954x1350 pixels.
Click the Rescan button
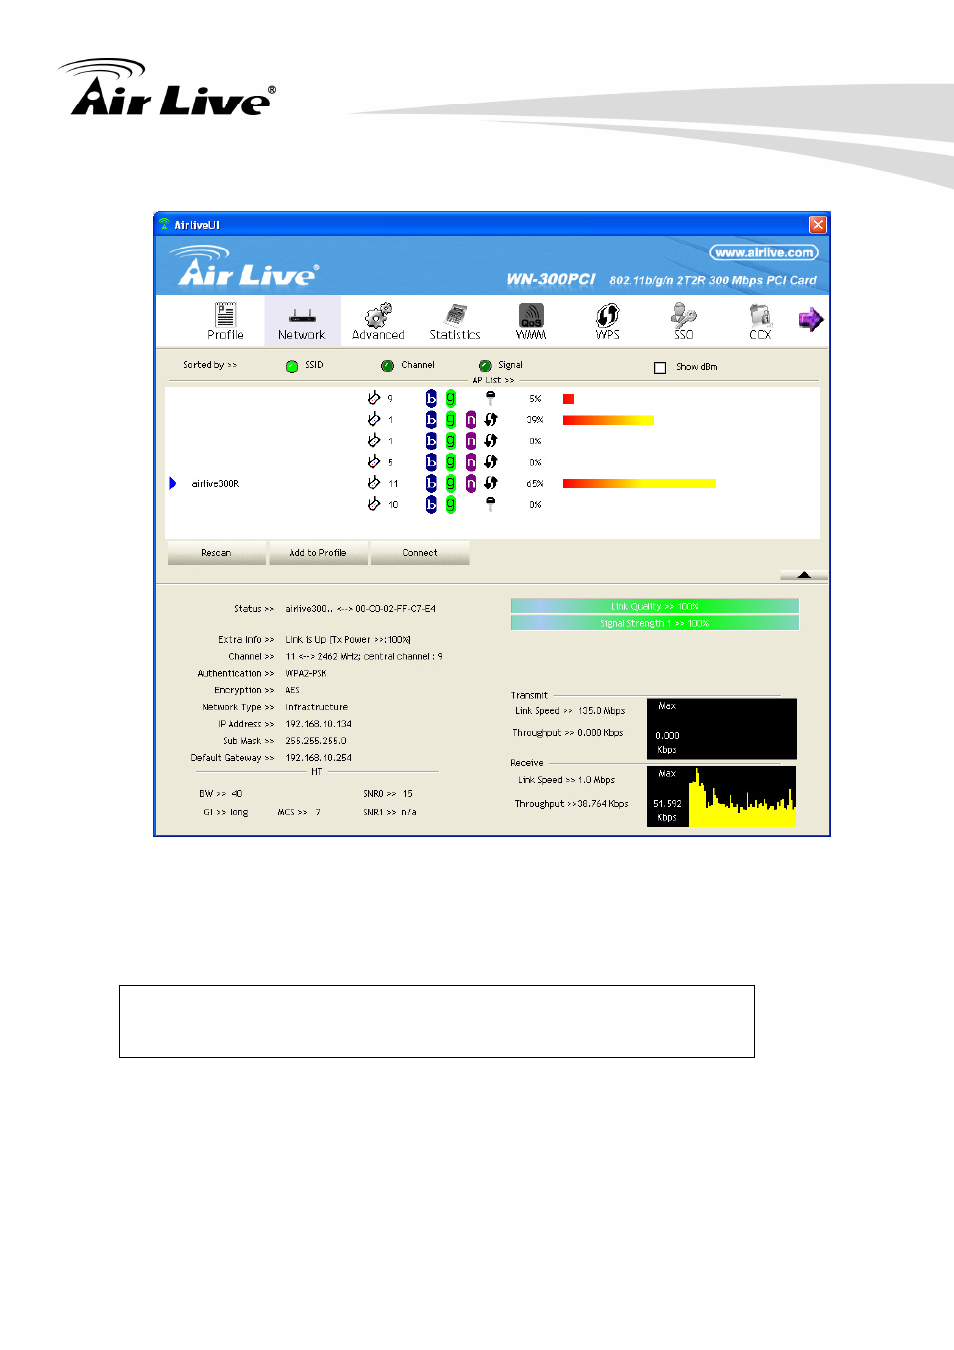pyautogui.click(x=216, y=553)
